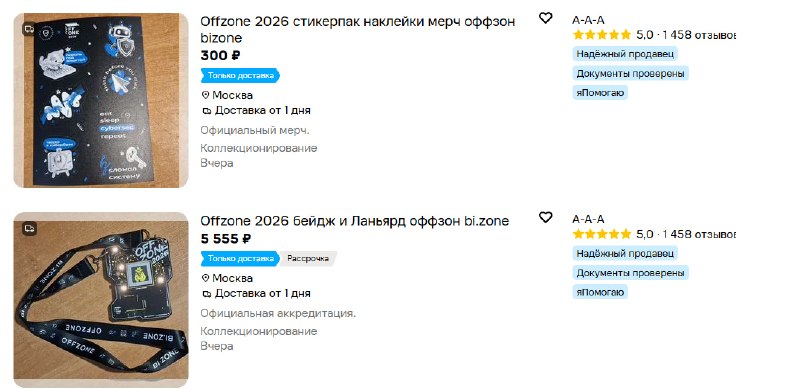The height and width of the screenshot is (390, 800).
Task: Click delivery truck icon on stickerpack photo
Action: coord(29,29)
